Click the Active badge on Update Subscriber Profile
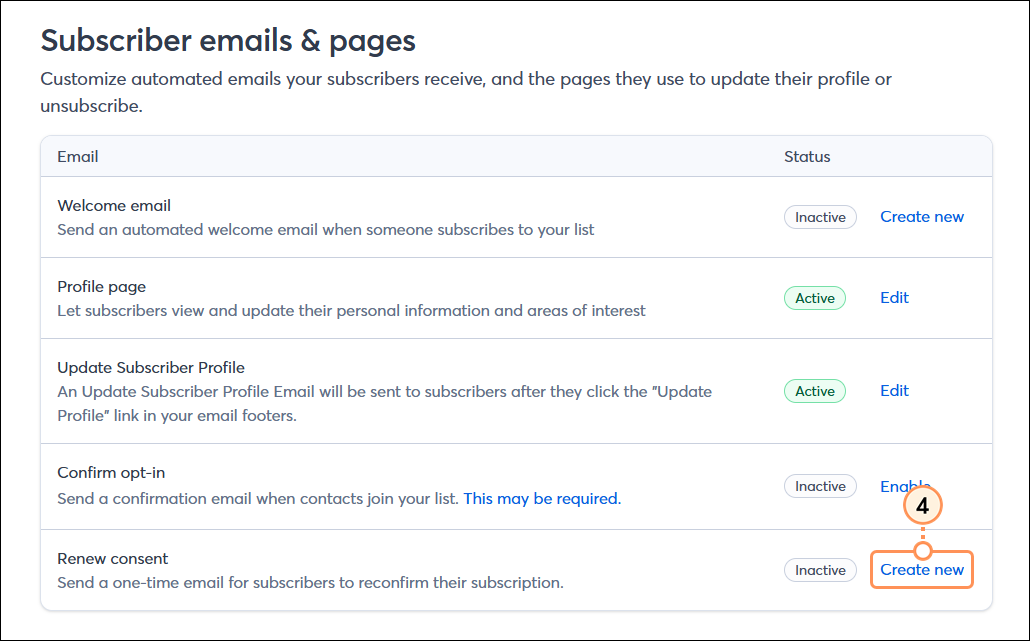 tap(814, 390)
